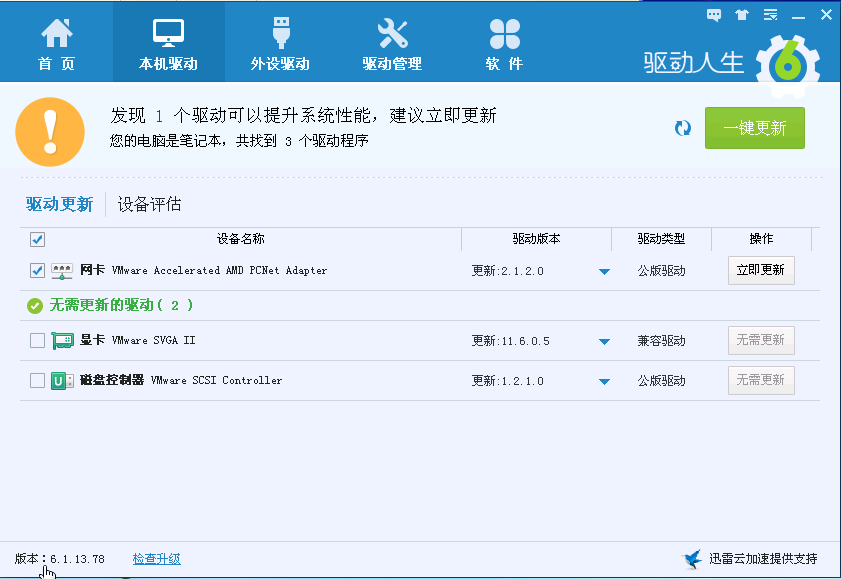Click the 版本:6.1.13.78 version text
Image resolution: width=841 pixels, height=579 pixels.
tap(60, 559)
